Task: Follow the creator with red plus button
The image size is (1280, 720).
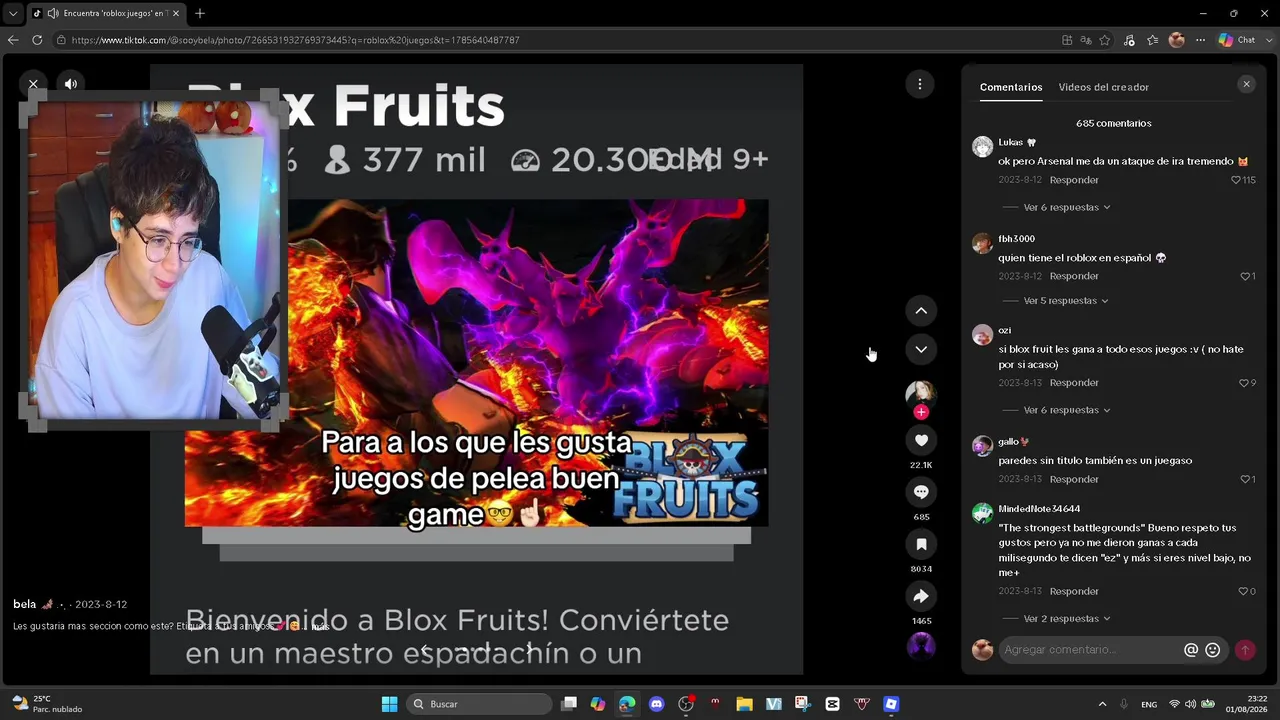Action: [x=921, y=412]
